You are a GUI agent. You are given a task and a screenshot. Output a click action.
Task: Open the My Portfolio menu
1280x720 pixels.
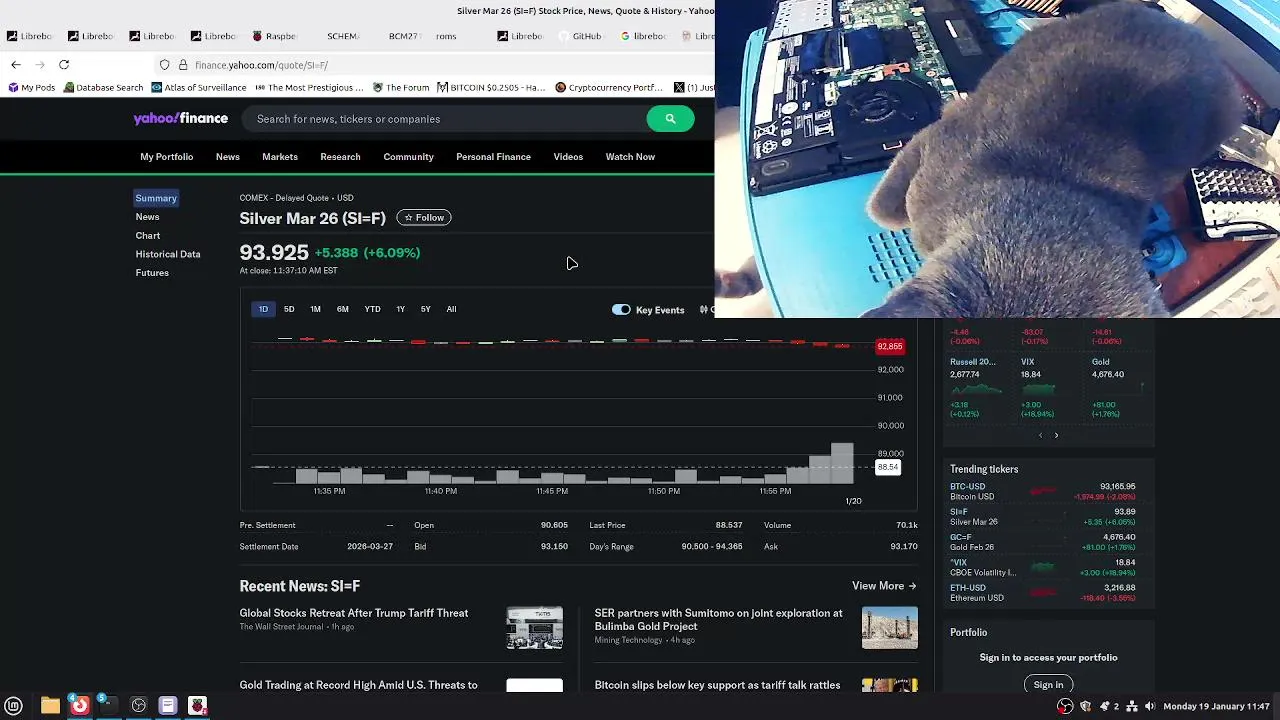166,157
